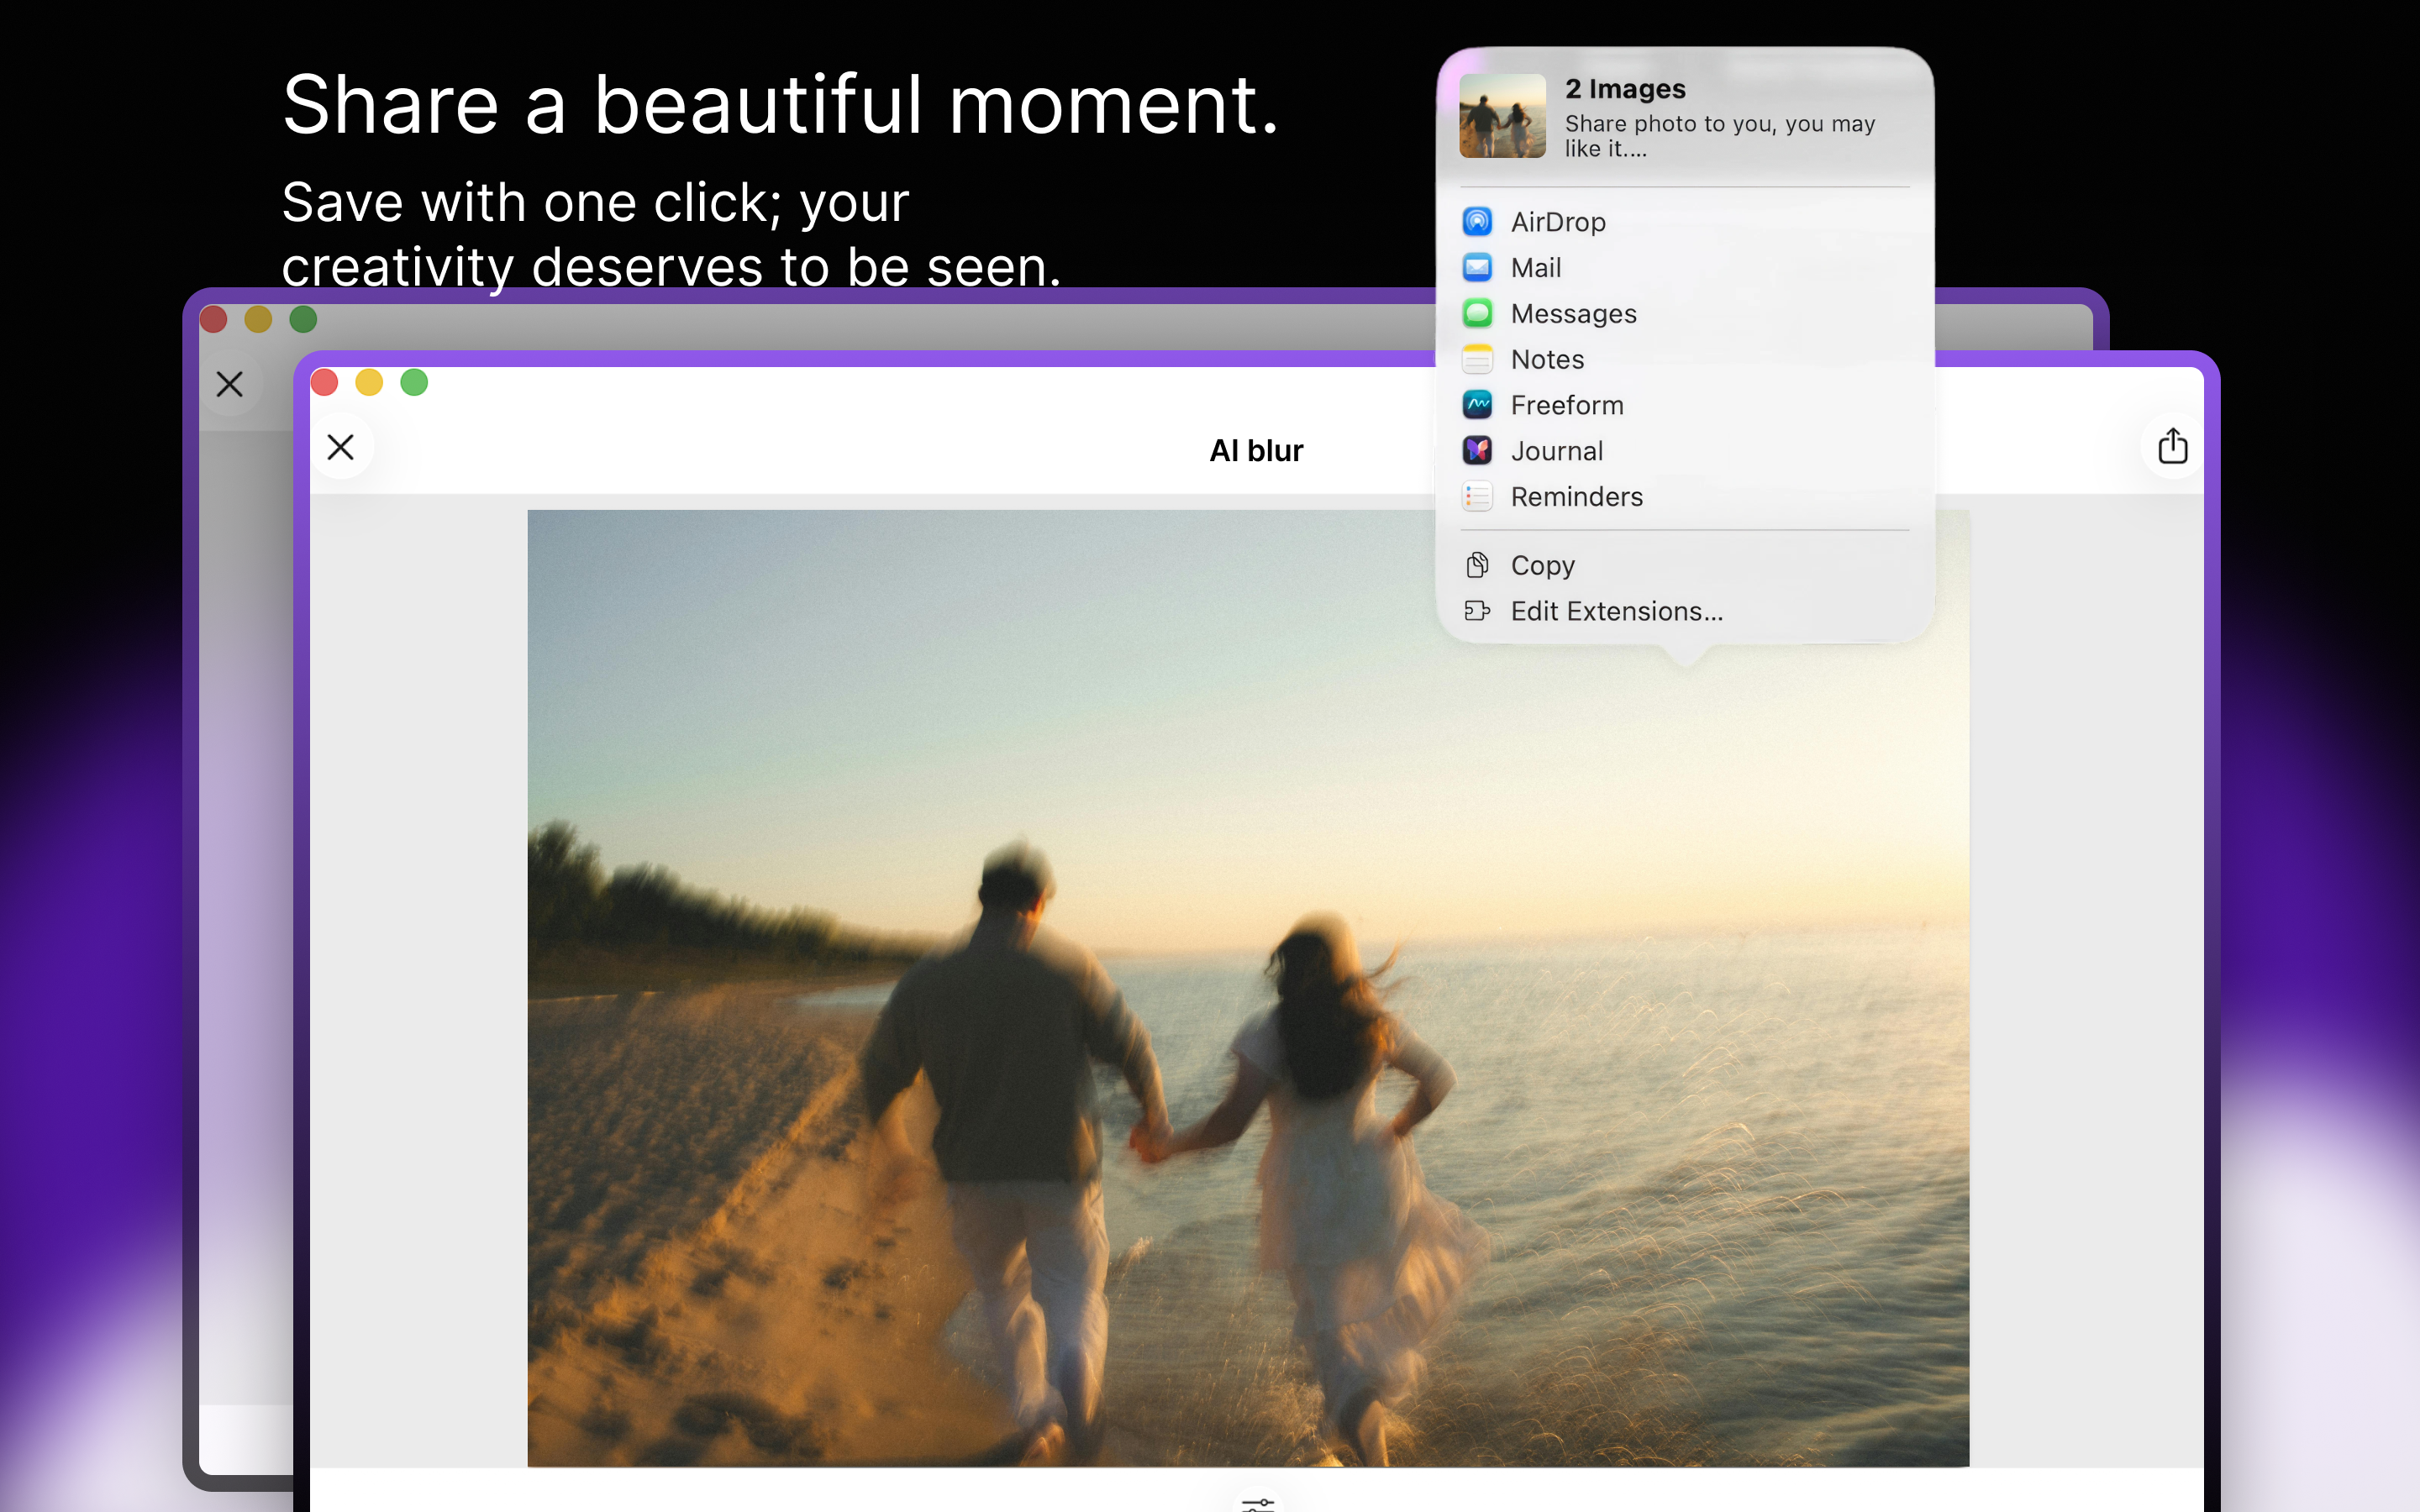Click the yellow minimize button of front window

(369, 382)
